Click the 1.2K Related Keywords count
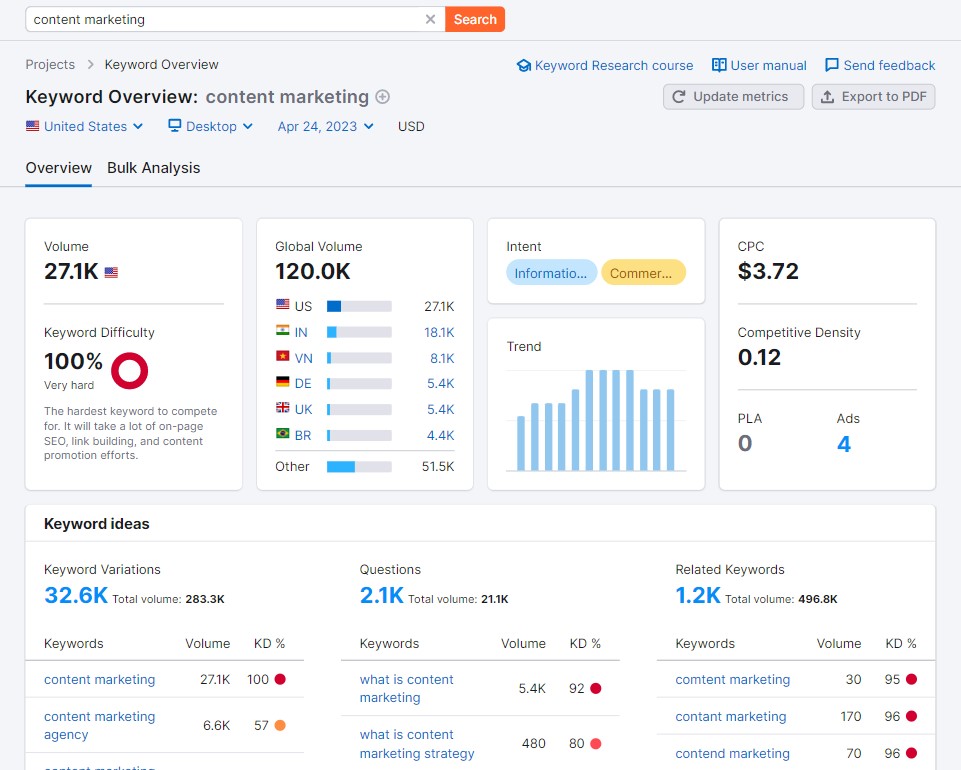The height and width of the screenshot is (770, 961). (698, 595)
